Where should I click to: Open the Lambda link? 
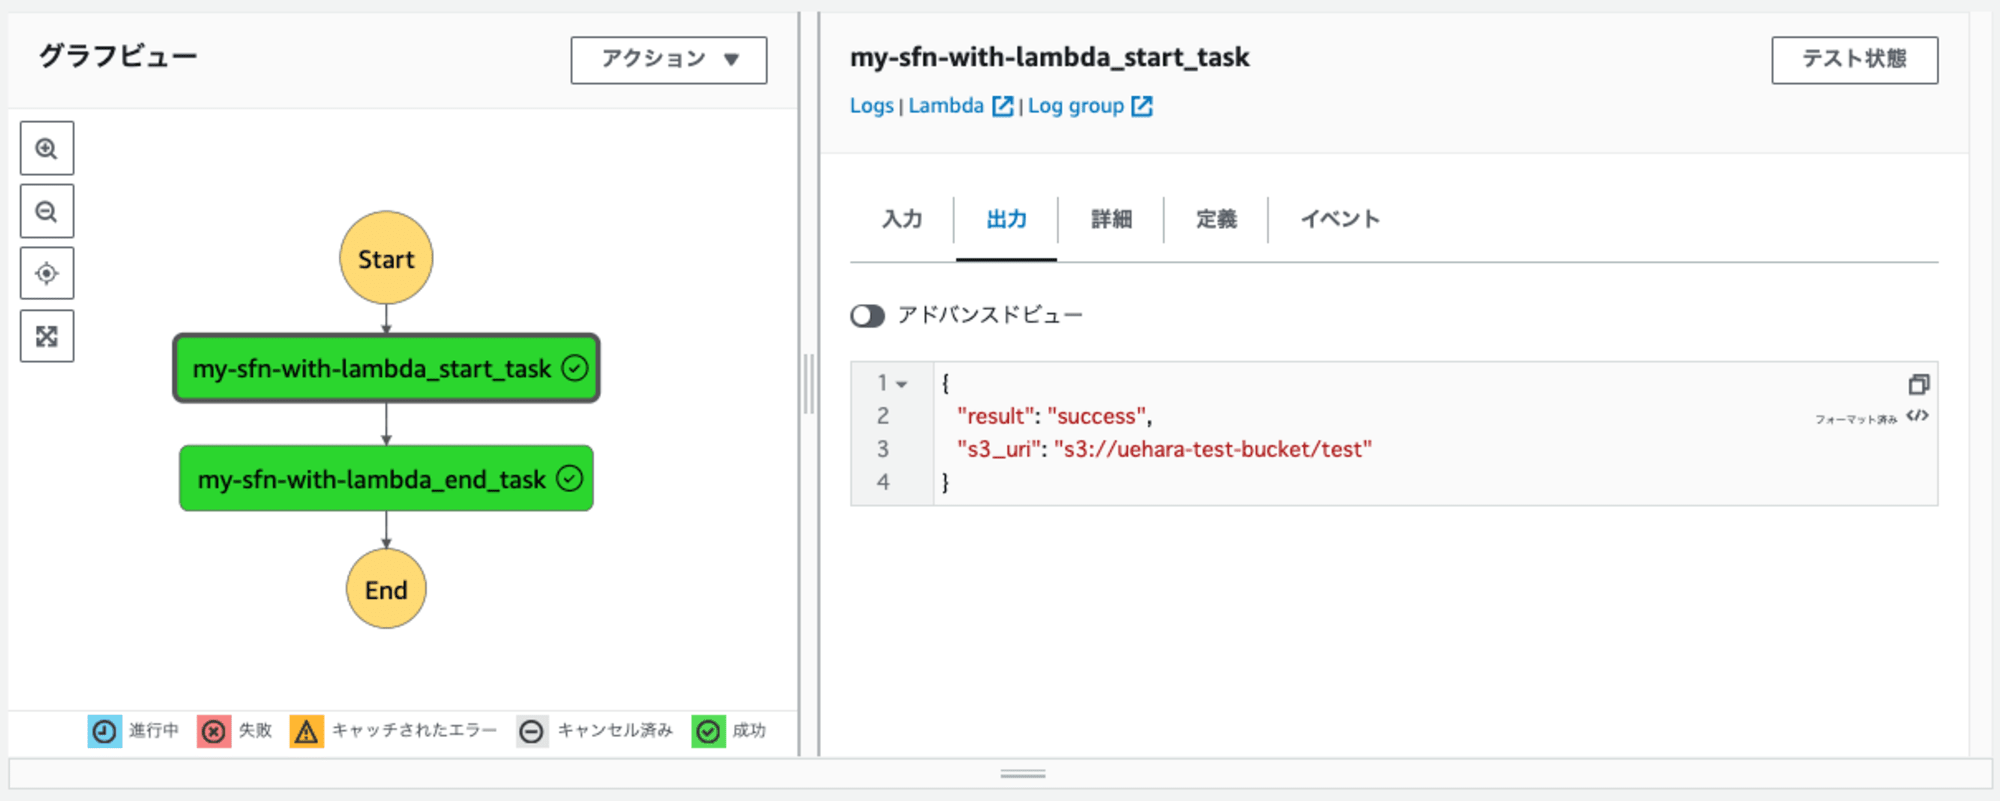pos(946,106)
